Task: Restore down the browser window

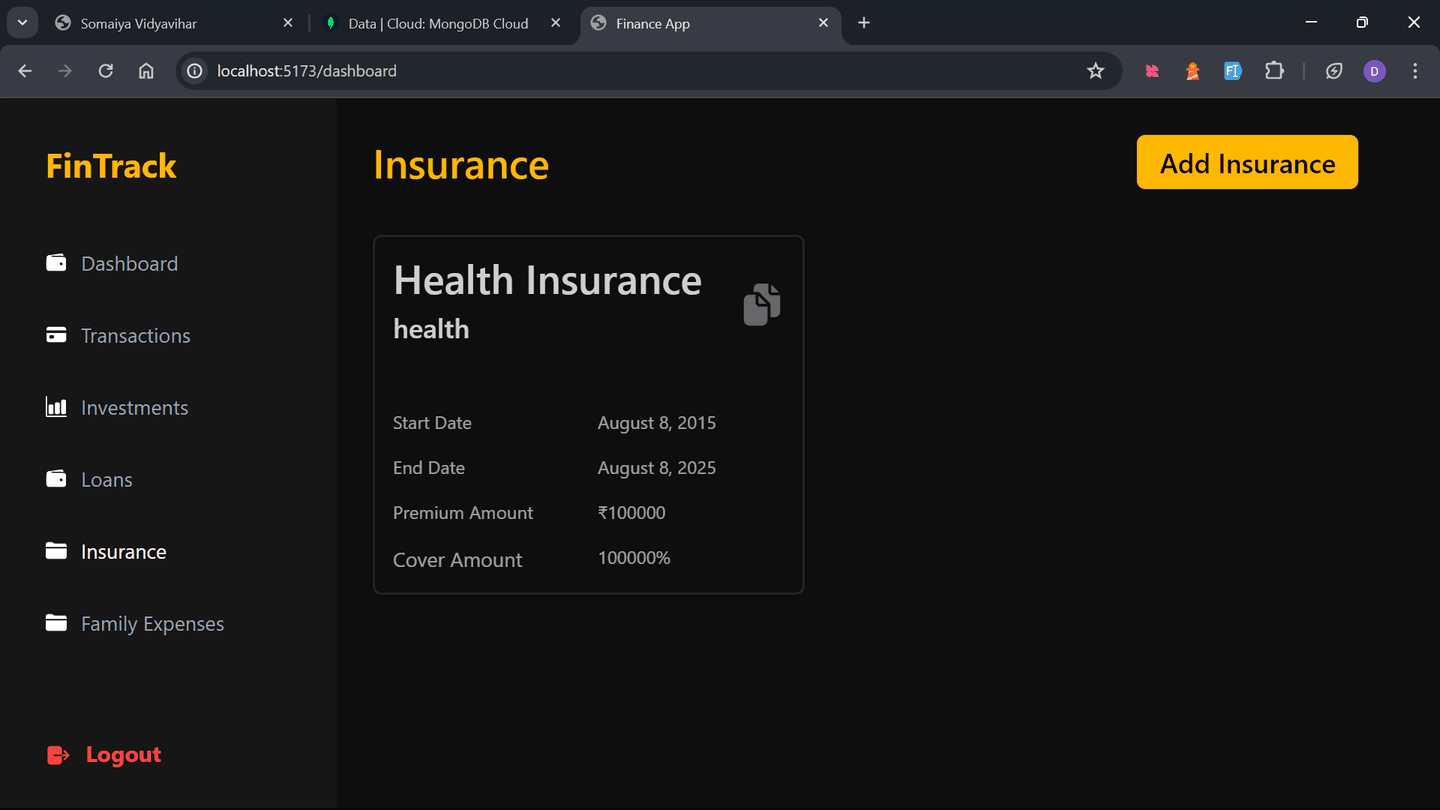Action: [x=1362, y=22]
